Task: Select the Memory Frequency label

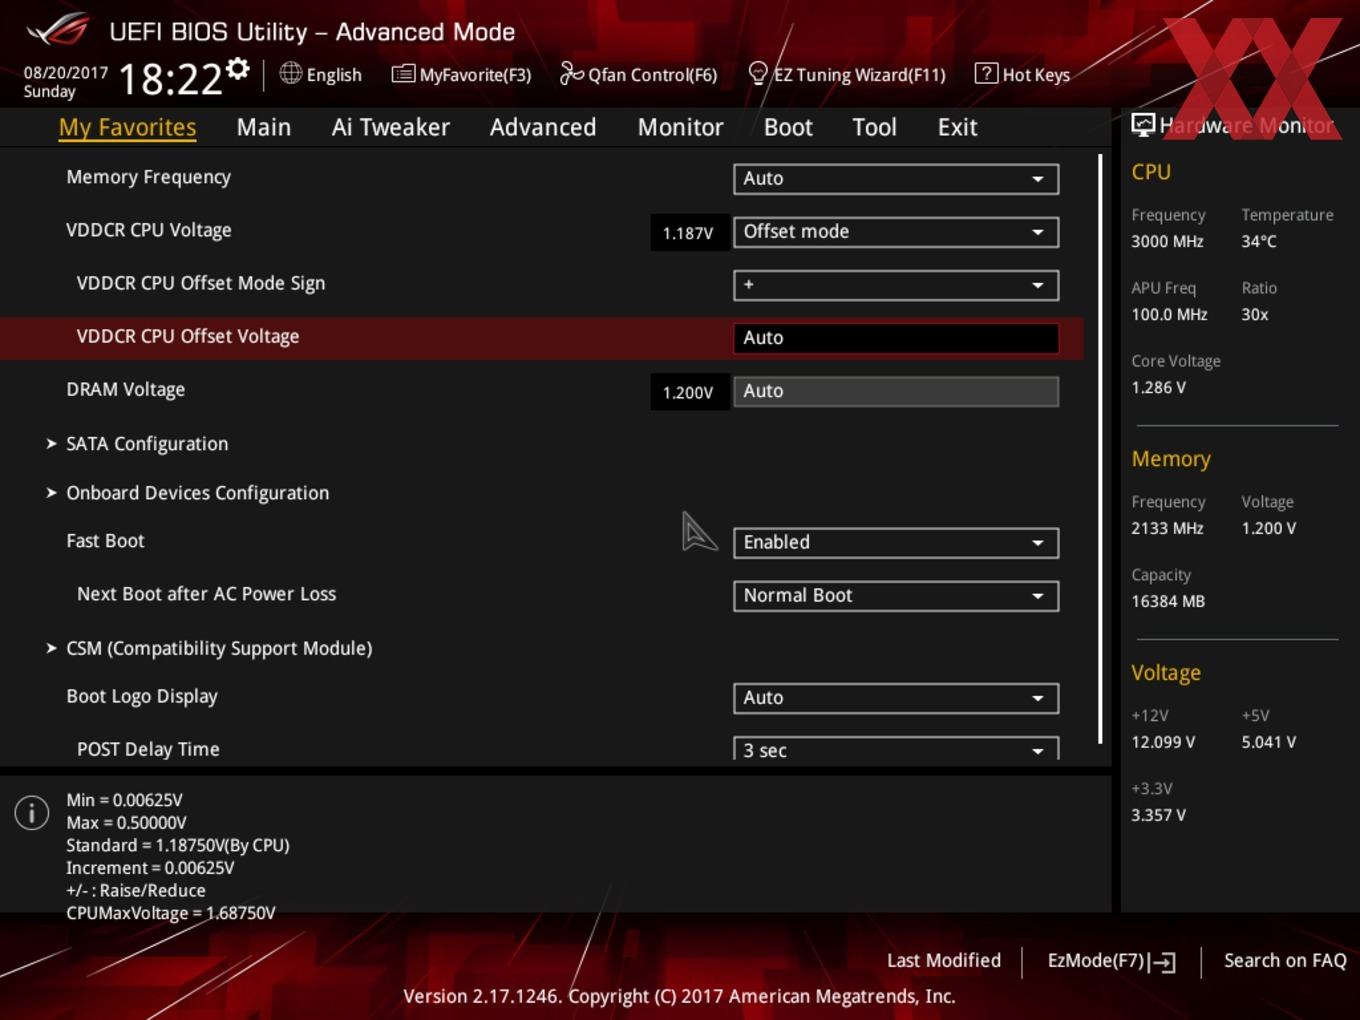Action: (148, 177)
